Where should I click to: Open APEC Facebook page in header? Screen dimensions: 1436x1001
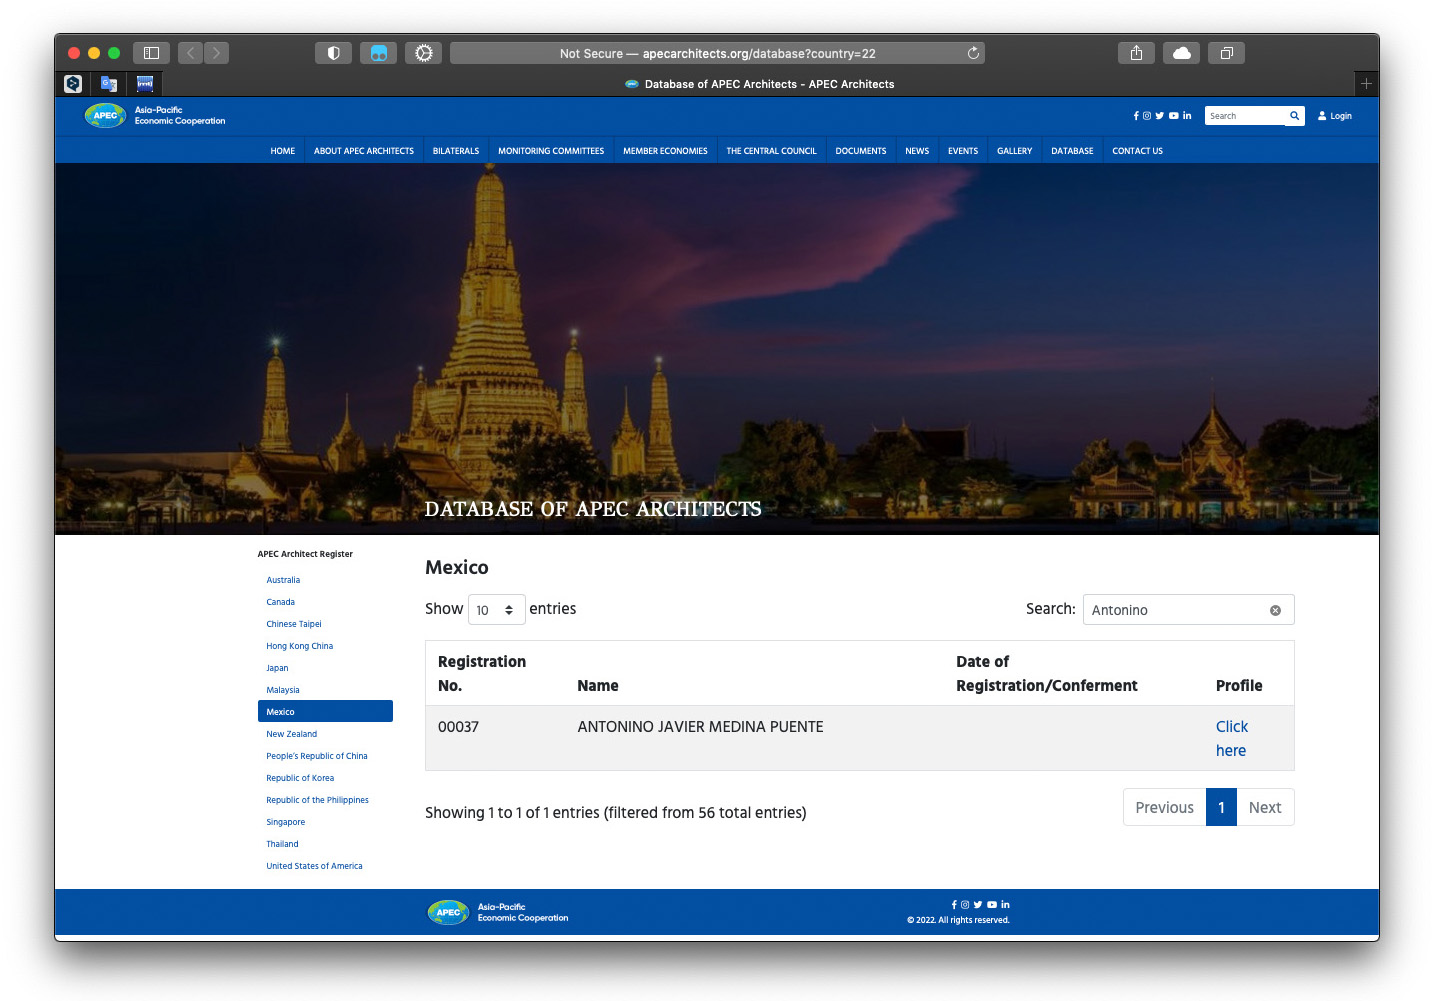[1135, 116]
